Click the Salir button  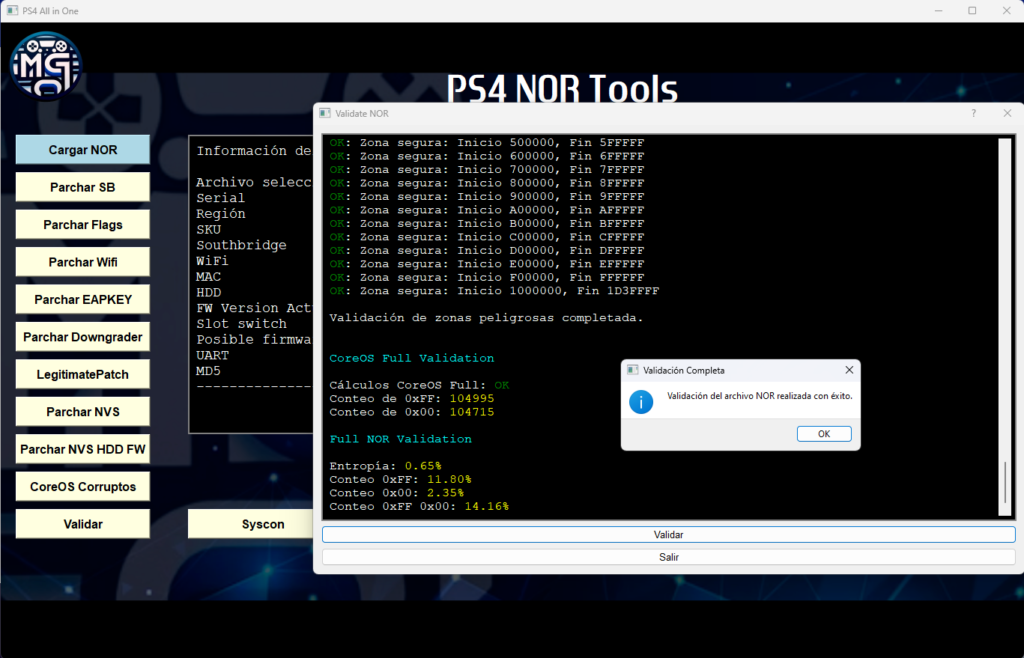[x=668, y=557]
